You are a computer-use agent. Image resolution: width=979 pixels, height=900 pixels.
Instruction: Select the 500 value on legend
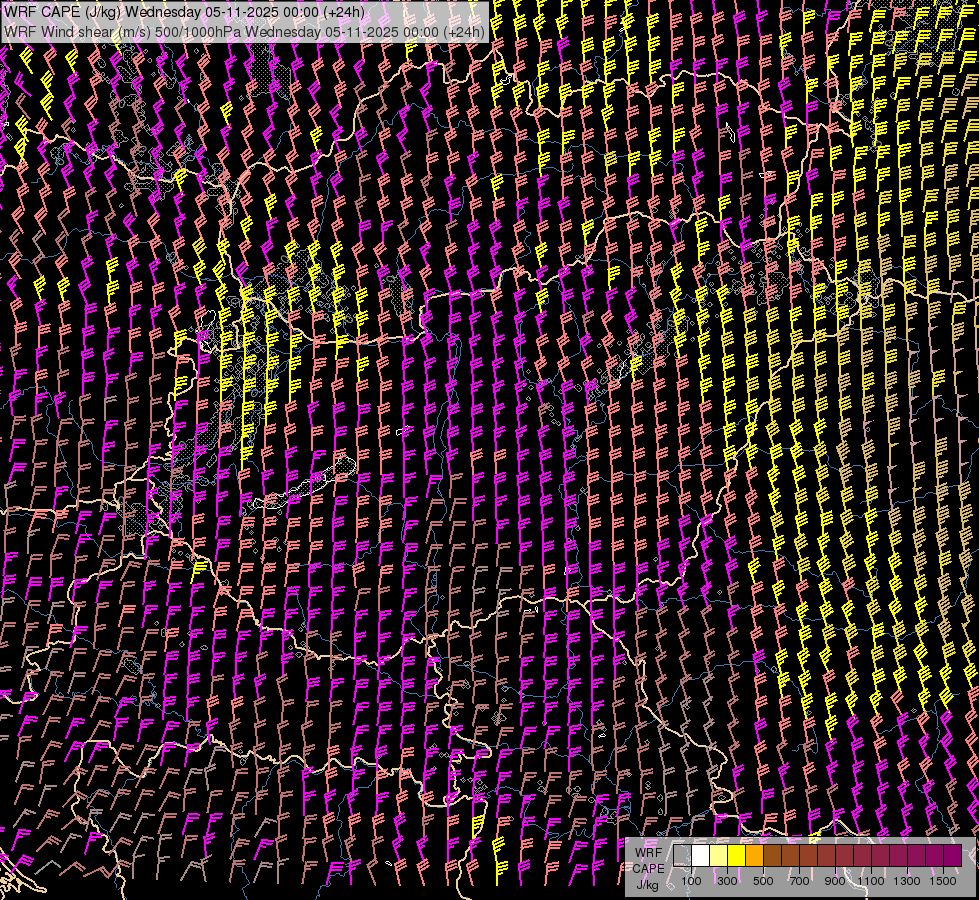(763, 881)
